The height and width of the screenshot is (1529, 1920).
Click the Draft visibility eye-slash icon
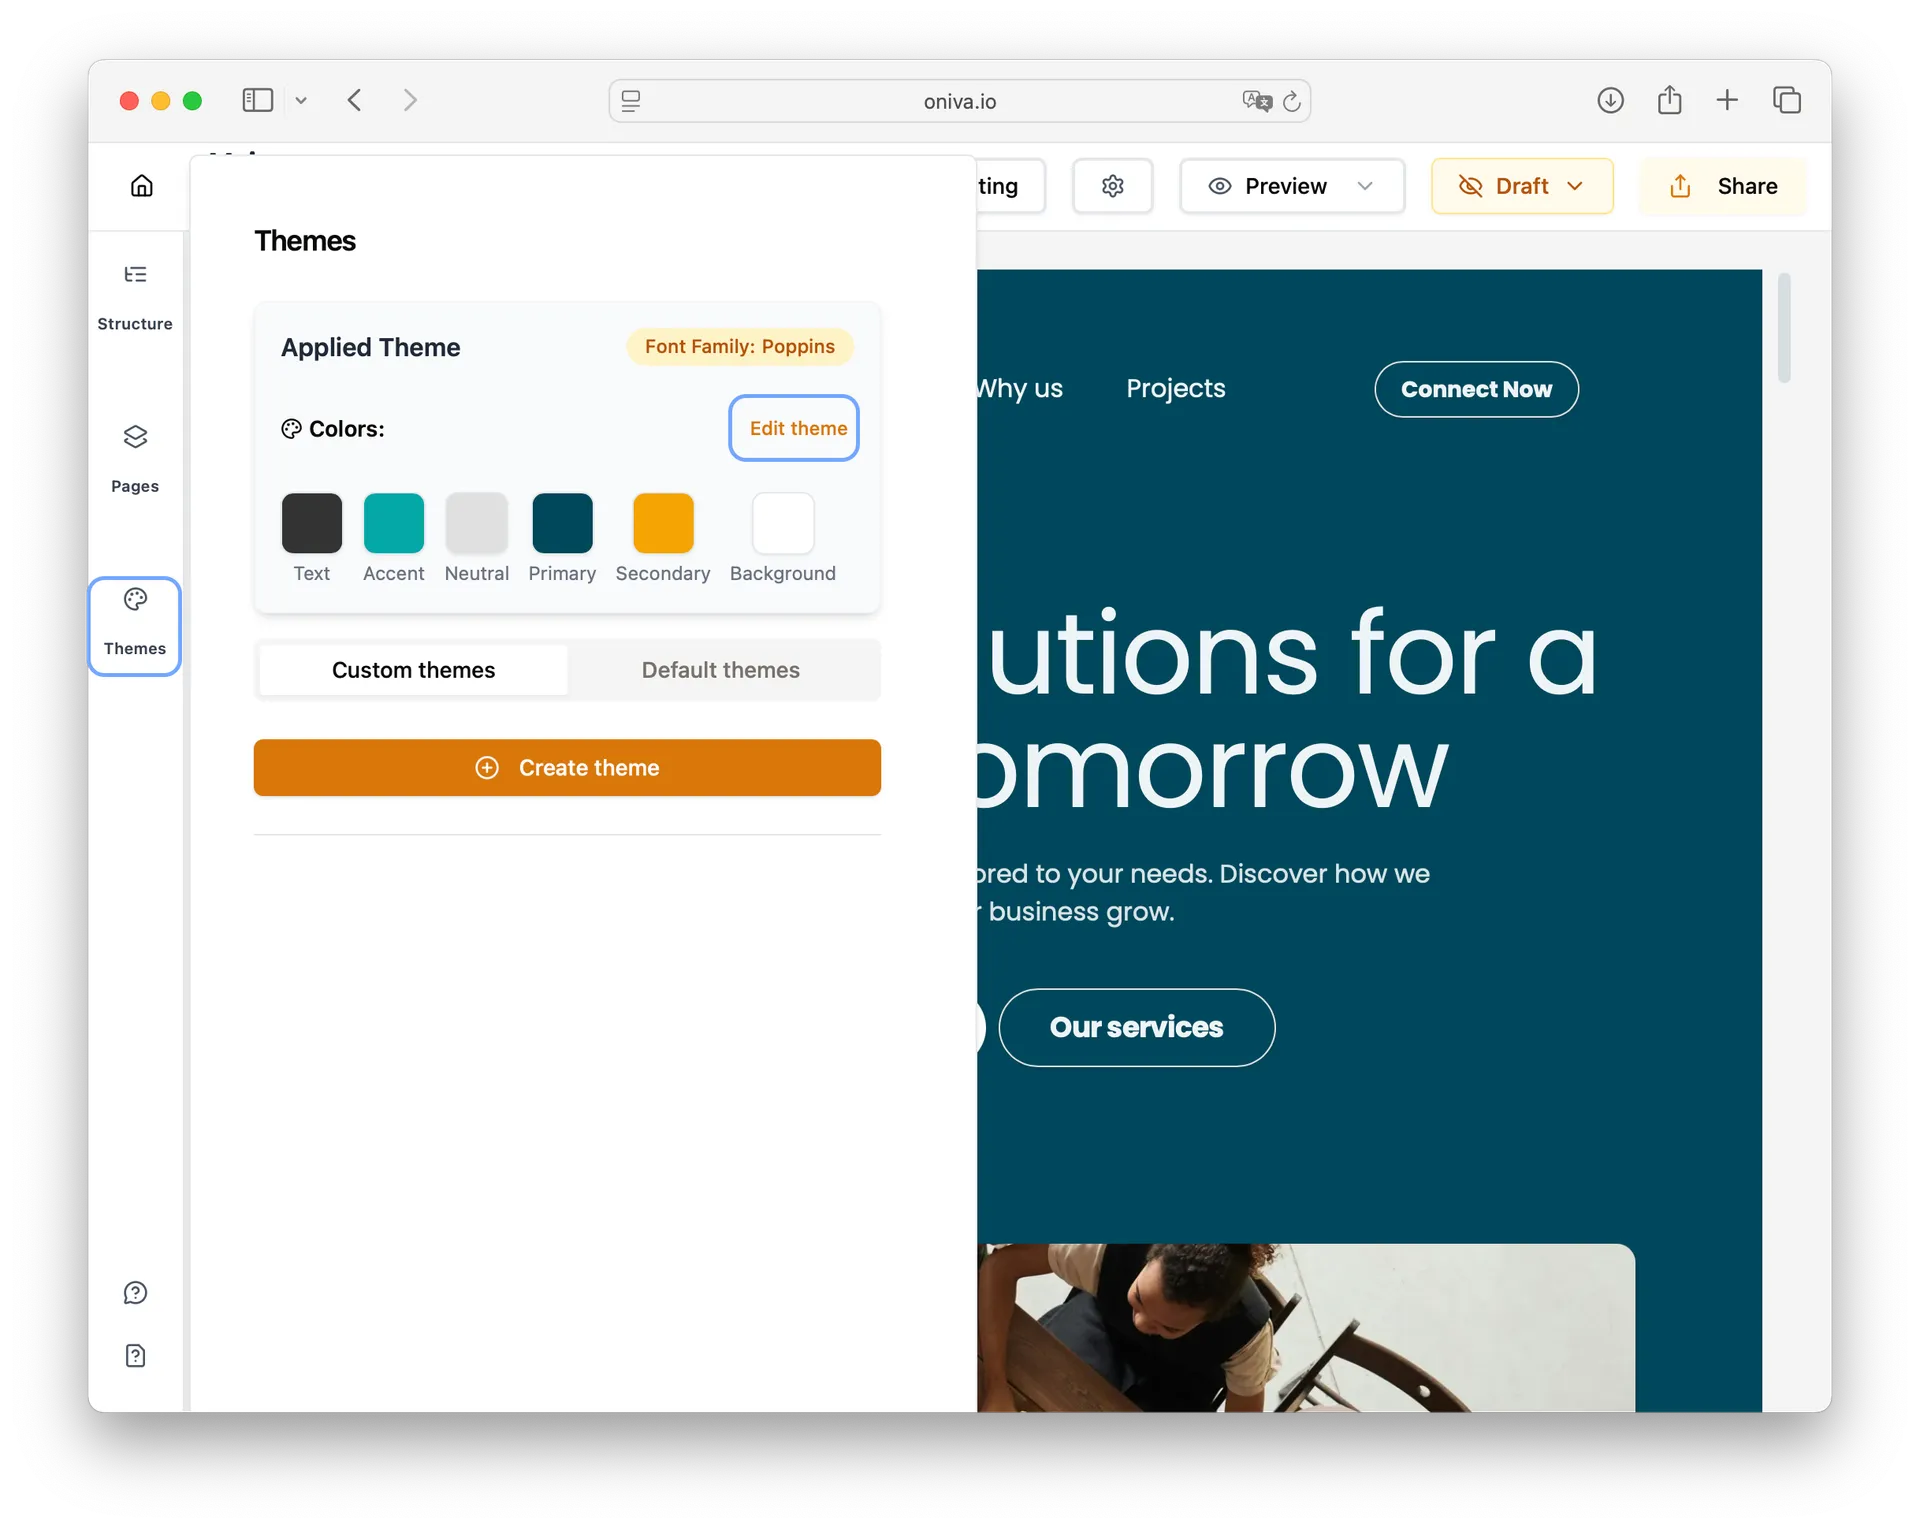tap(1469, 185)
